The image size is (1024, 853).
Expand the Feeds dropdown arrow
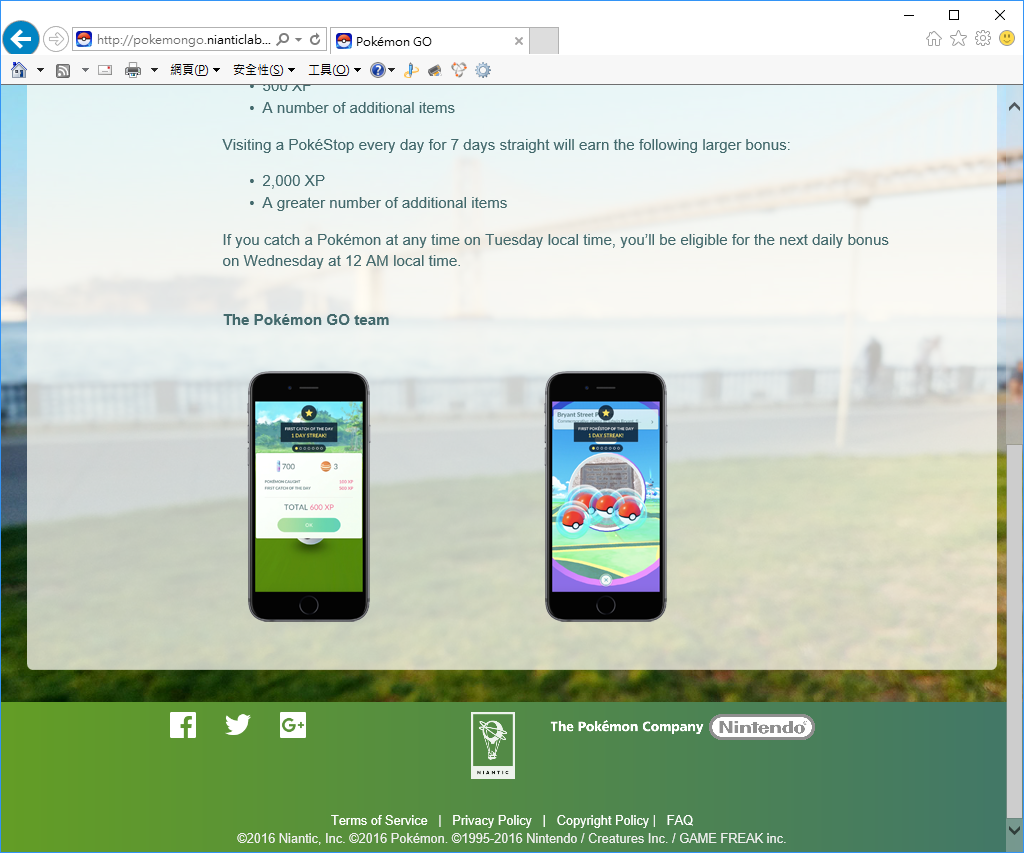click(85, 70)
